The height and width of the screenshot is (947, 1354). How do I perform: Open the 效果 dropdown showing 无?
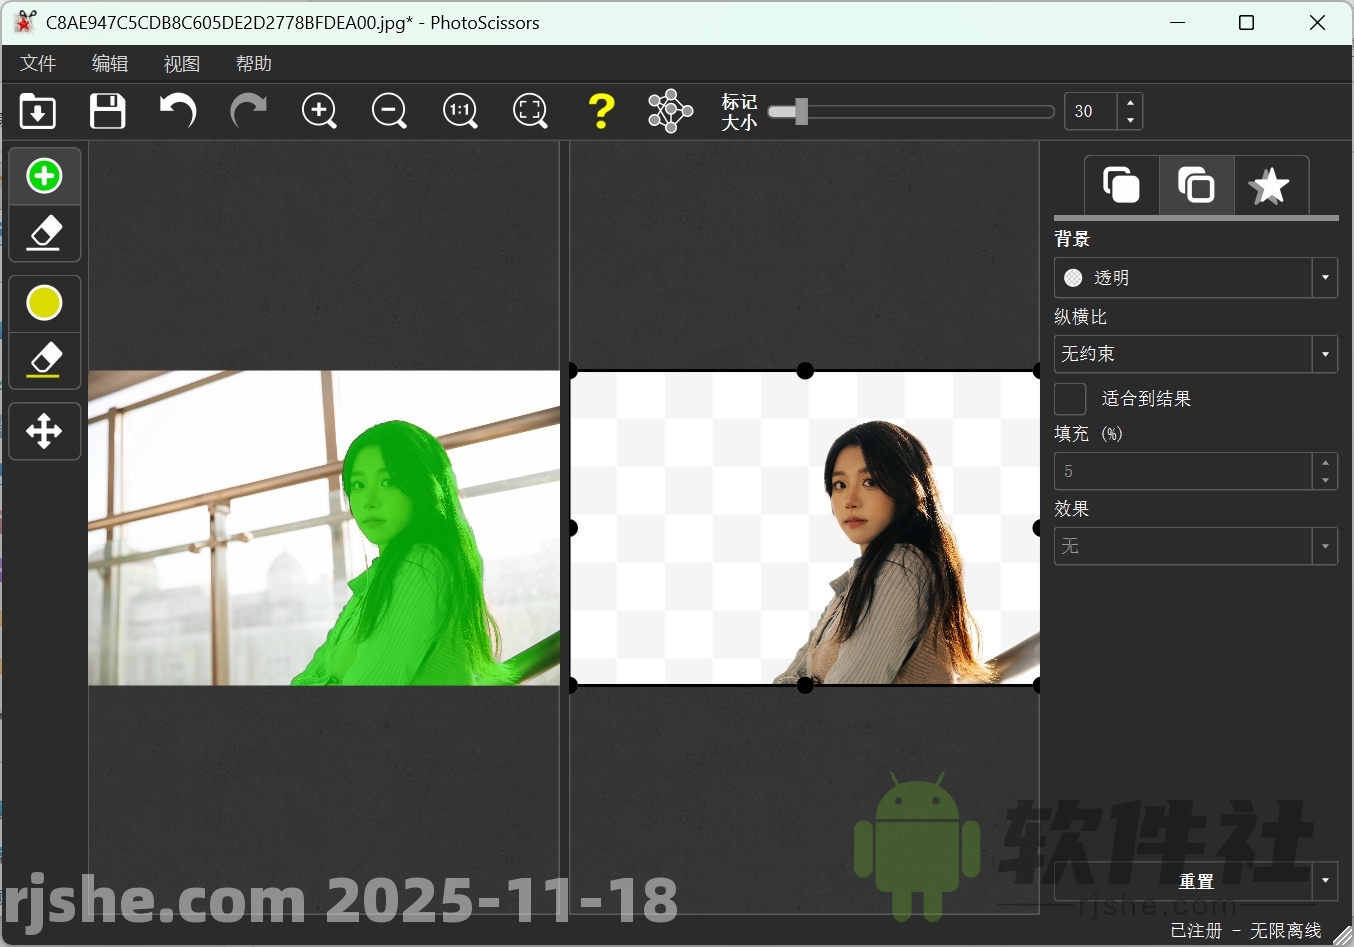1326,546
